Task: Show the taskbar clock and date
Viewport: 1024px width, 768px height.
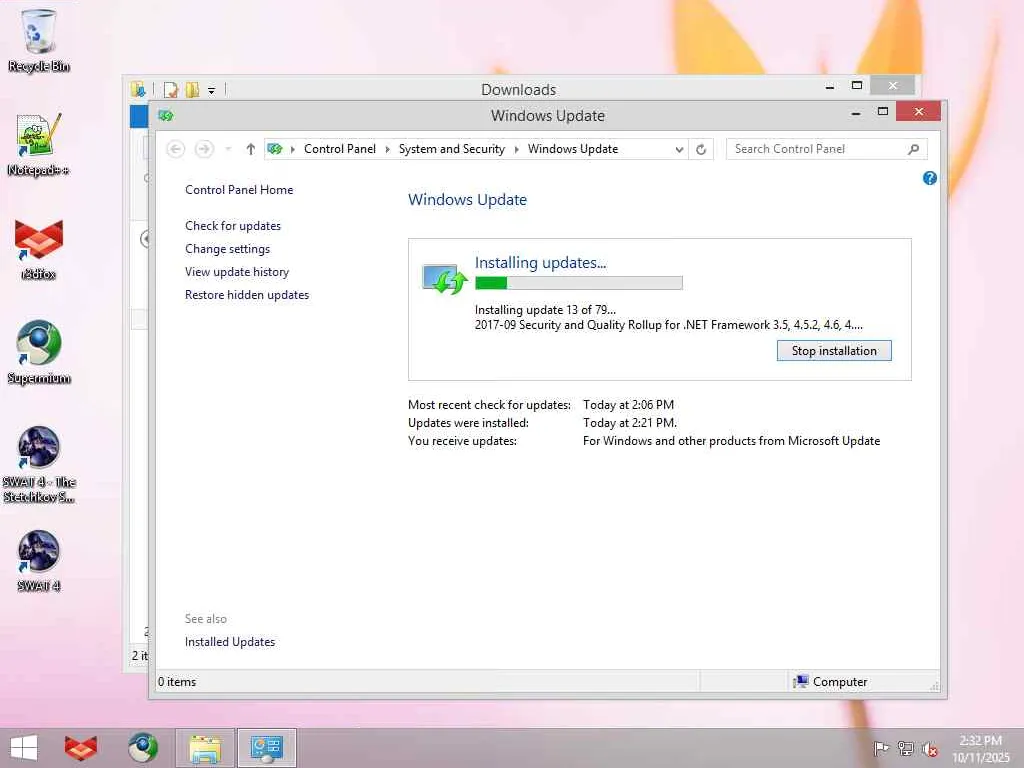Action: (981, 748)
